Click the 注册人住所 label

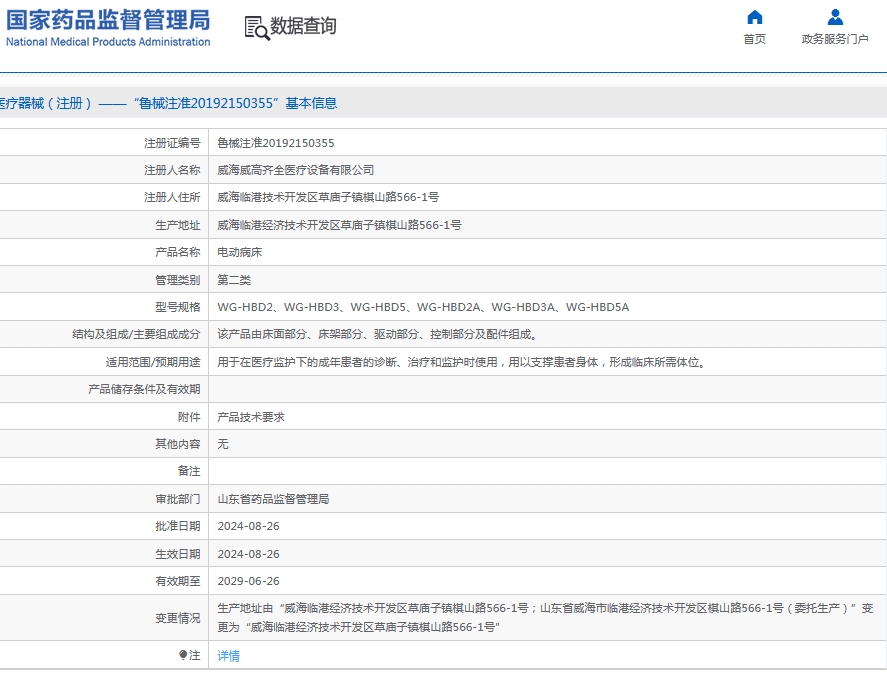(172, 197)
